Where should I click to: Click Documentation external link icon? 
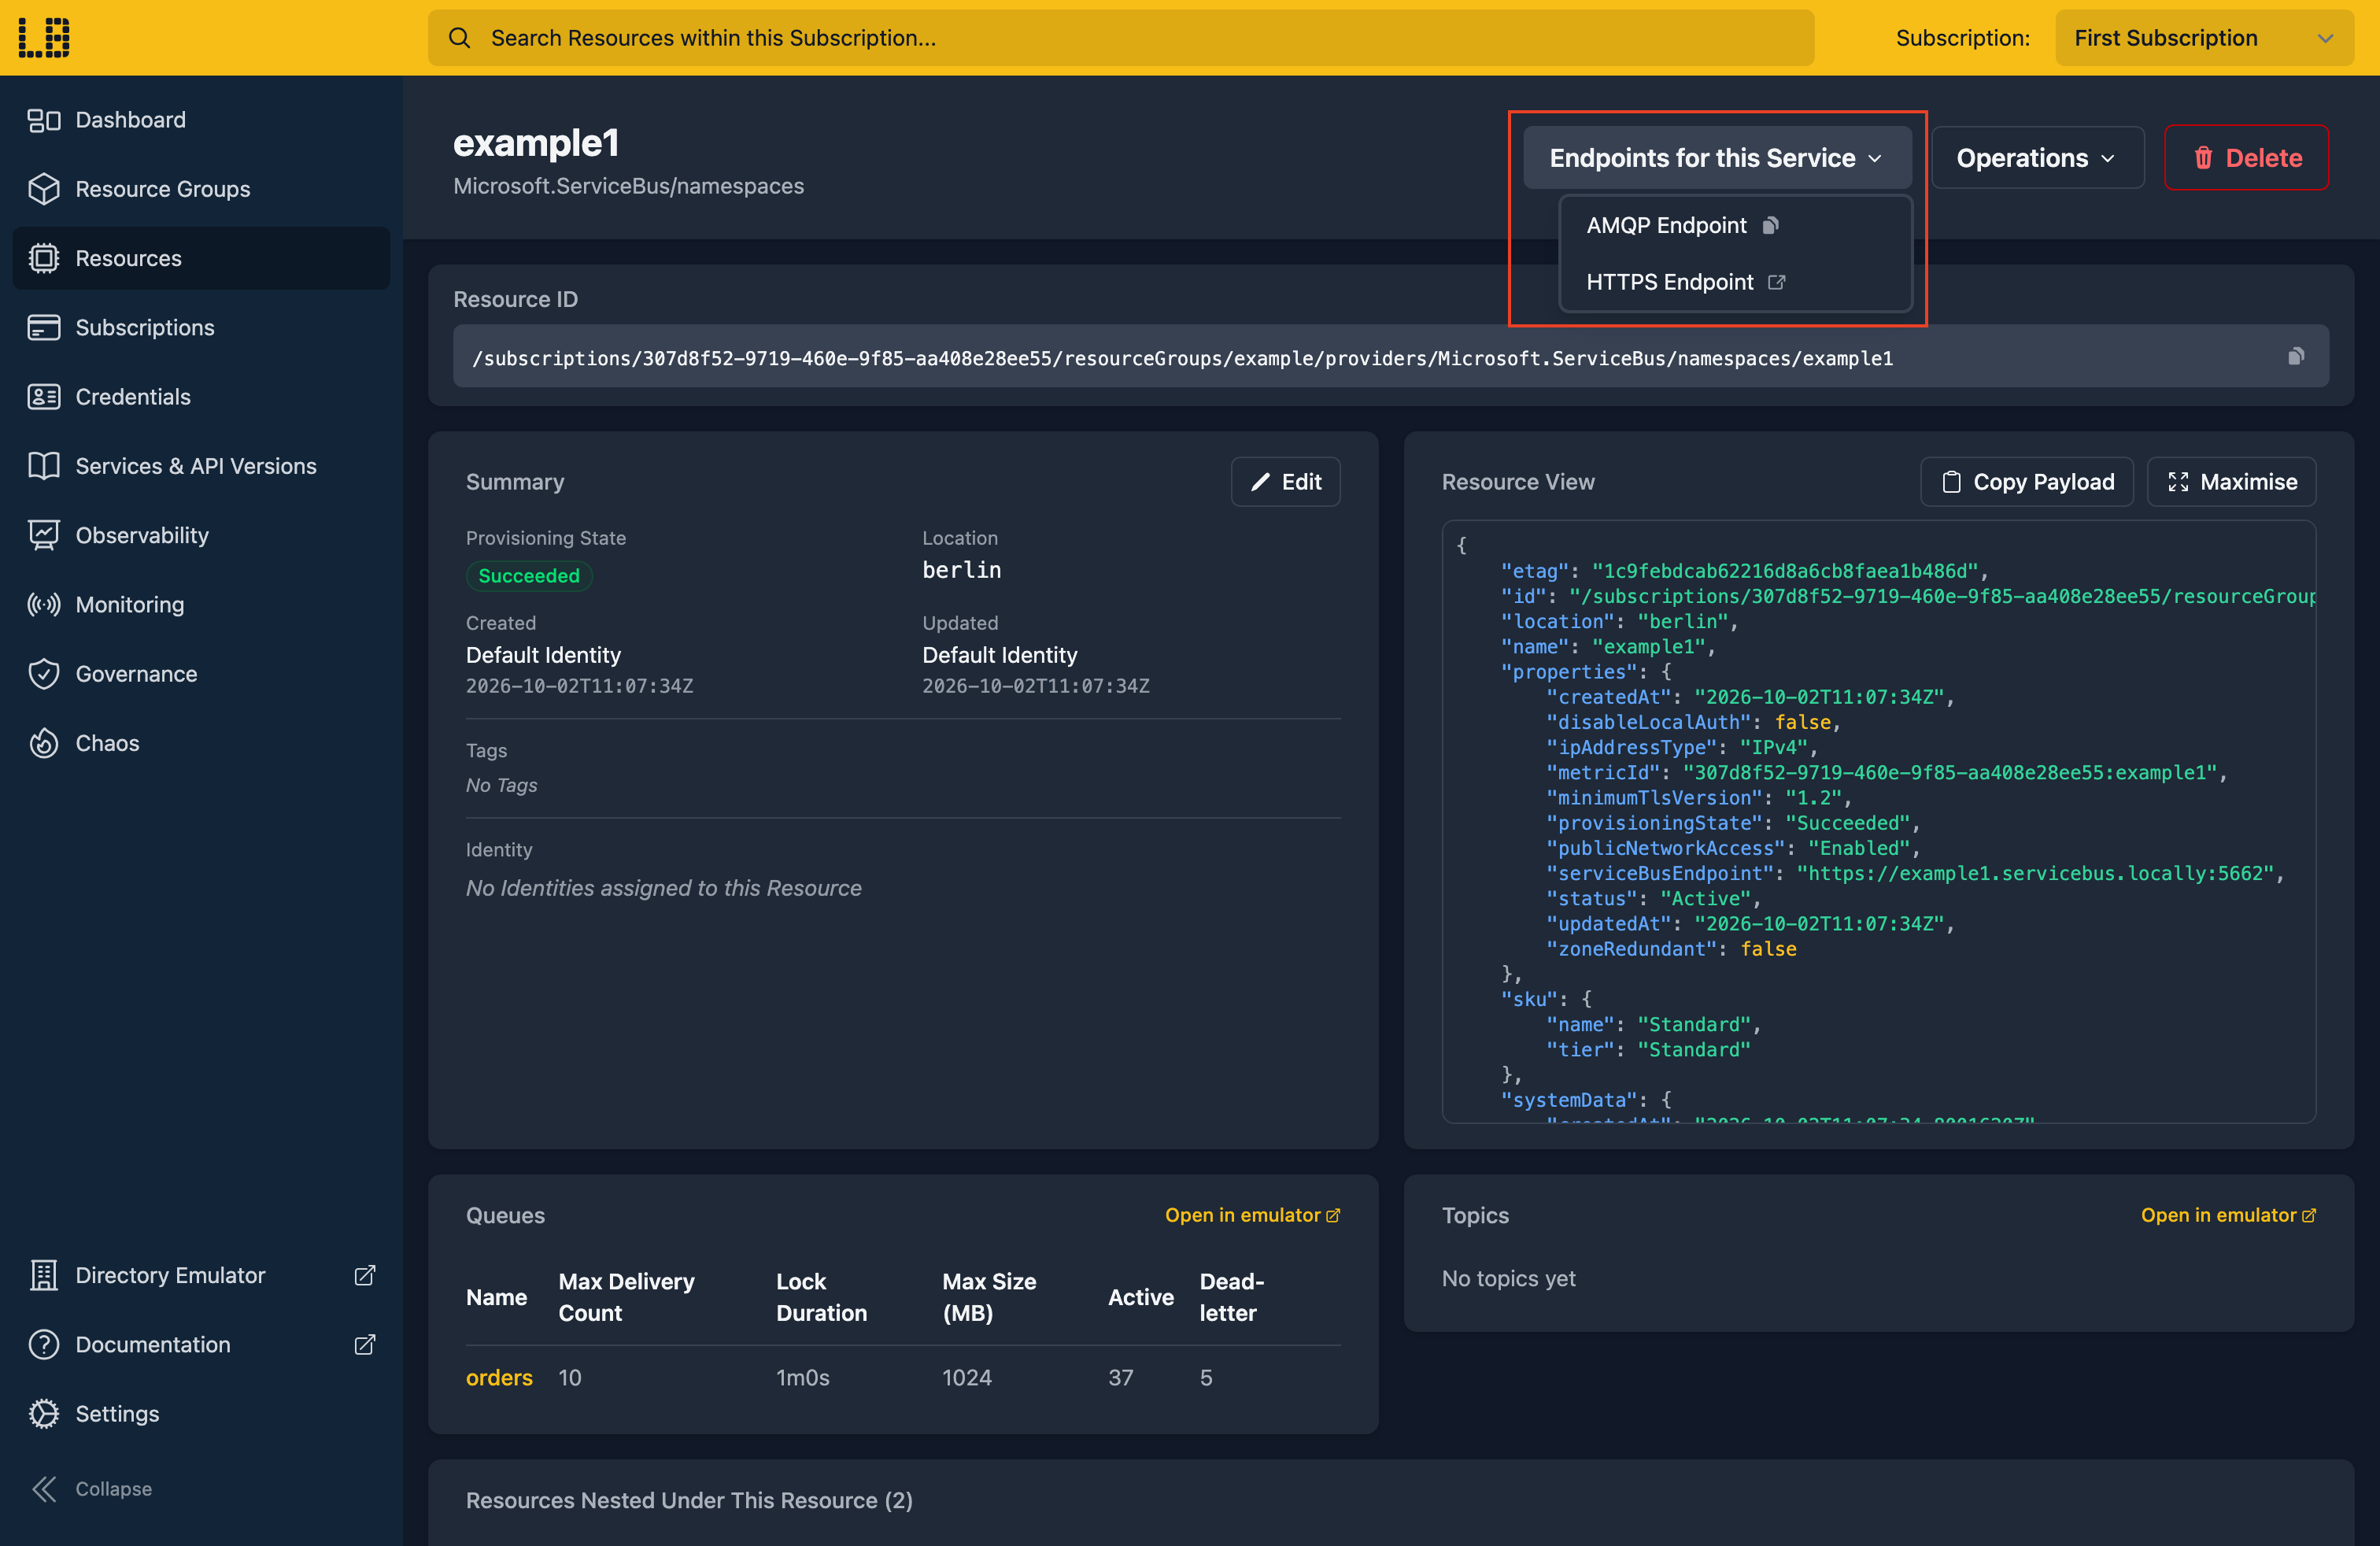pos(365,1344)
